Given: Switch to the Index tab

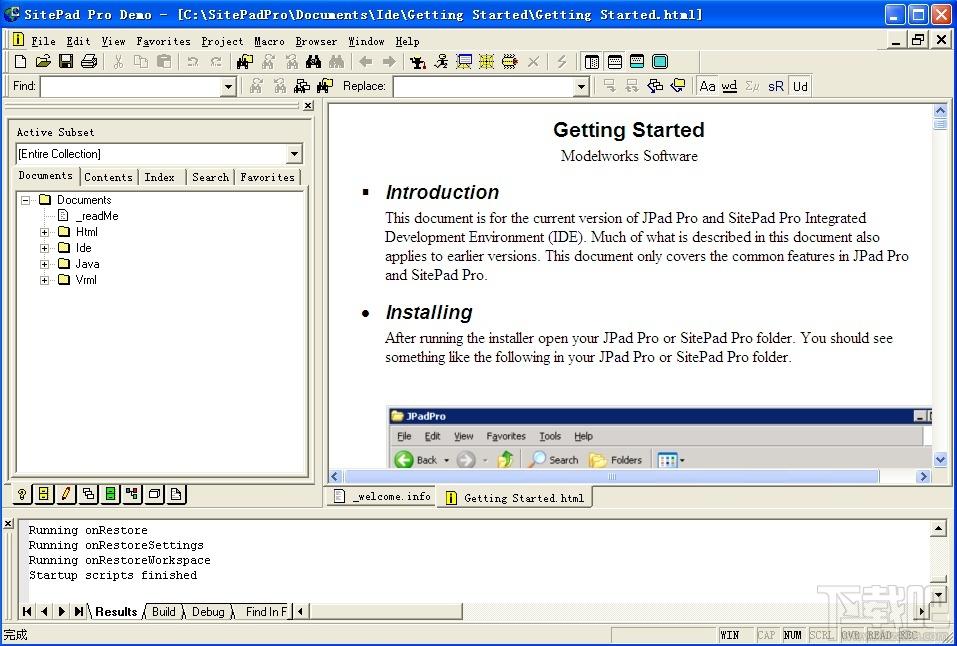Looking at the screenshot, I should click(x=160, y=177).
